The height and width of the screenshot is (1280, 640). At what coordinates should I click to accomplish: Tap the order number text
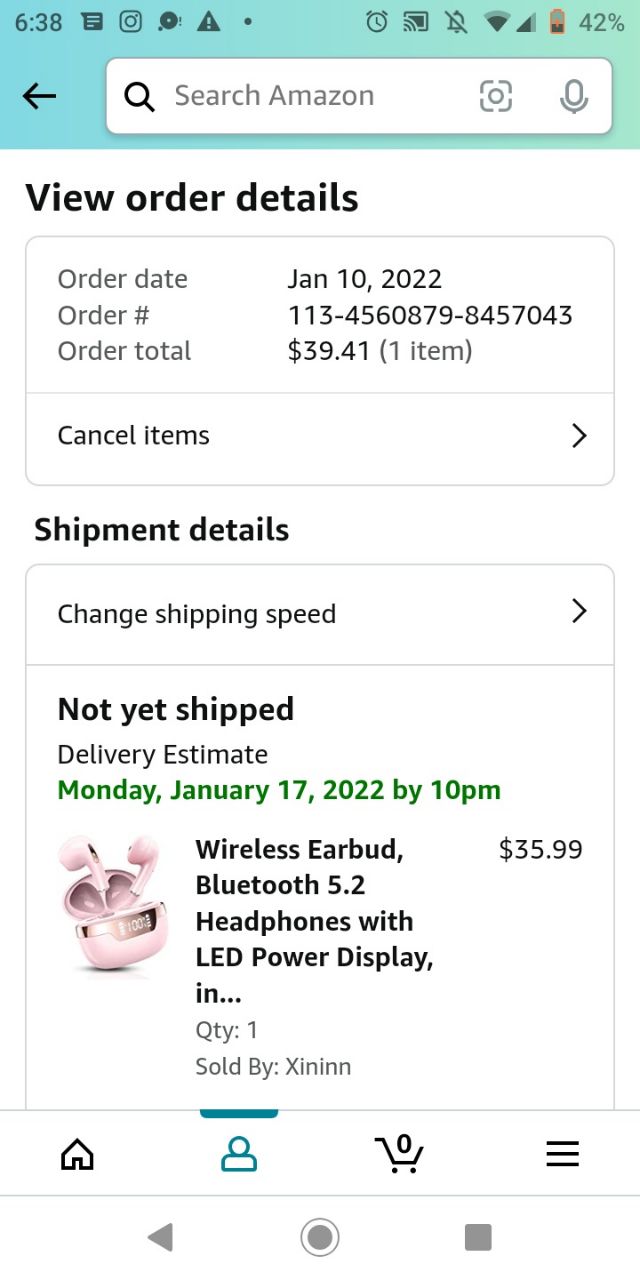(x=430, y=315)
